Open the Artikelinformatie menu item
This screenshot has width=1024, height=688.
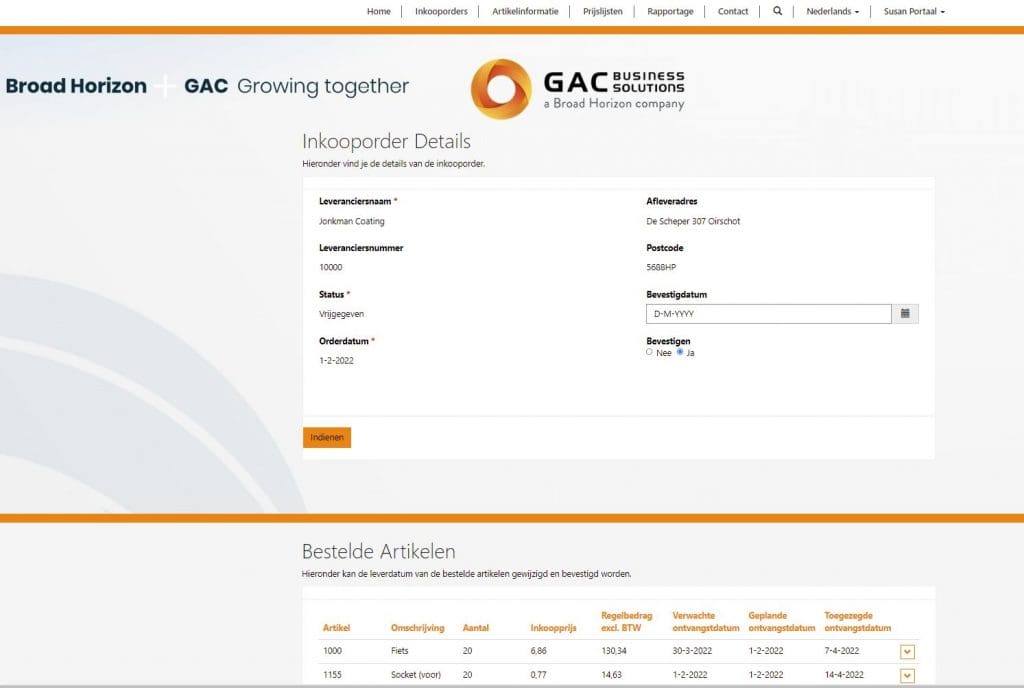point(525,11)
